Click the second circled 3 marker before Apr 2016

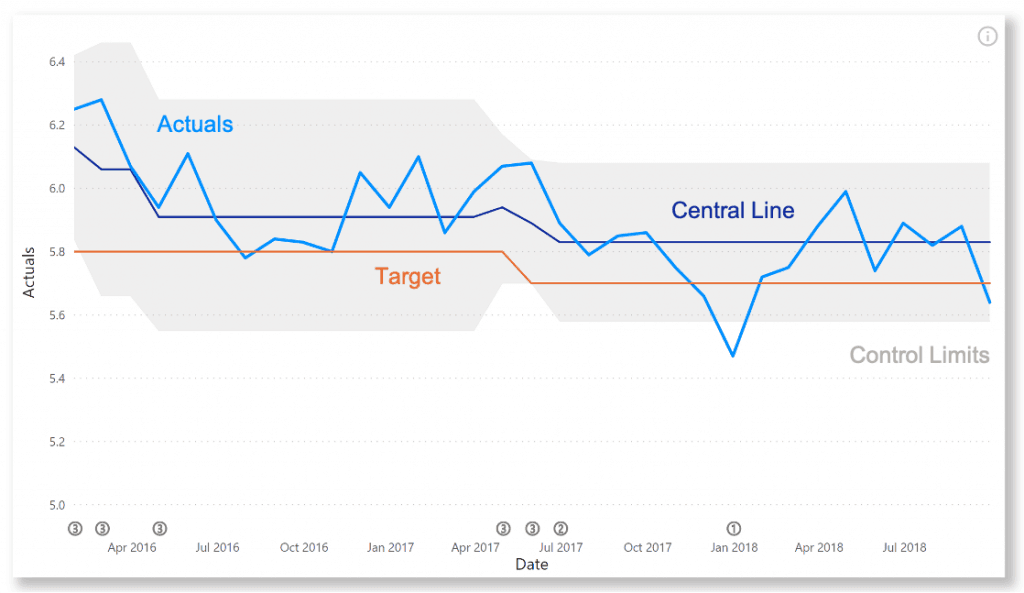103,528
